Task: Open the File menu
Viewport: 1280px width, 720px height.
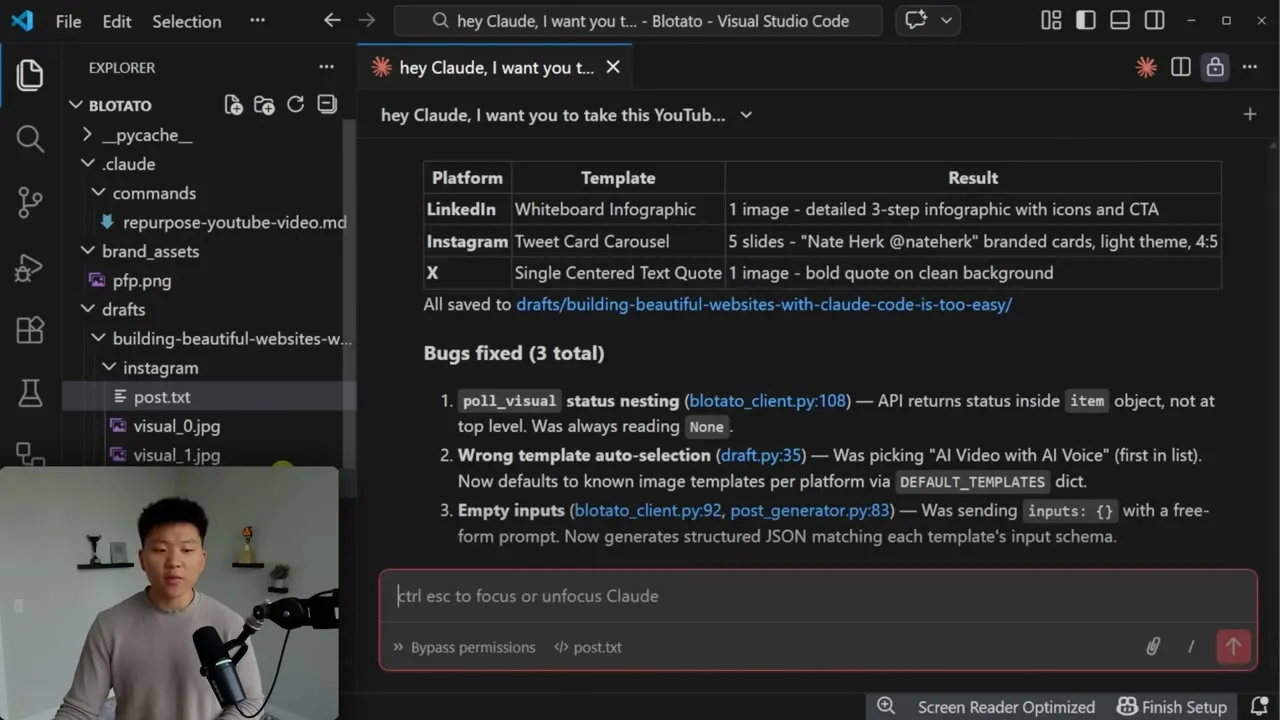Action: tap(68, 21)
